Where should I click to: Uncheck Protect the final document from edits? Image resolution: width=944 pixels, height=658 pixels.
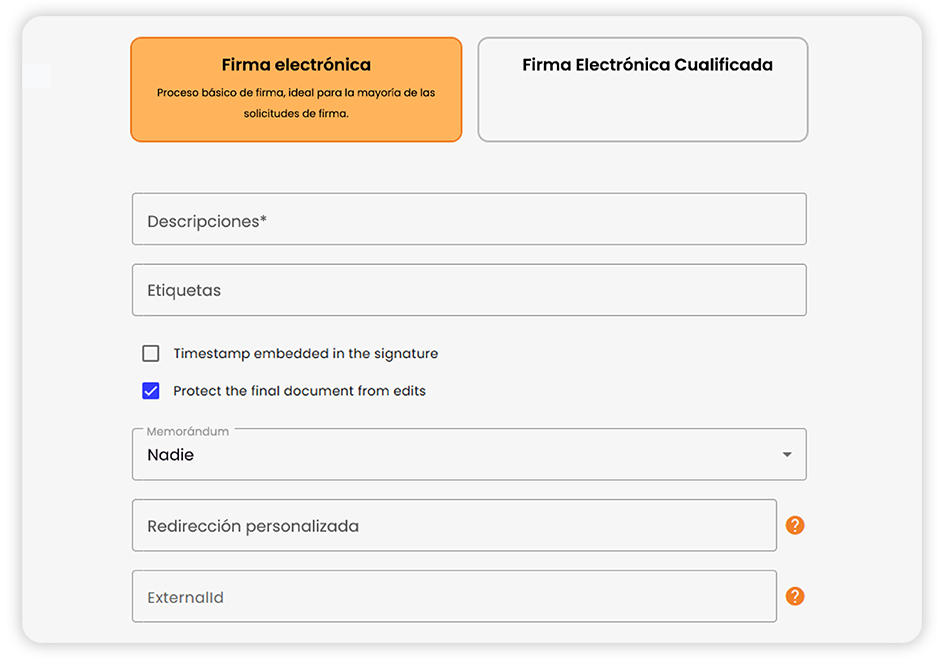tap(151, 391)
